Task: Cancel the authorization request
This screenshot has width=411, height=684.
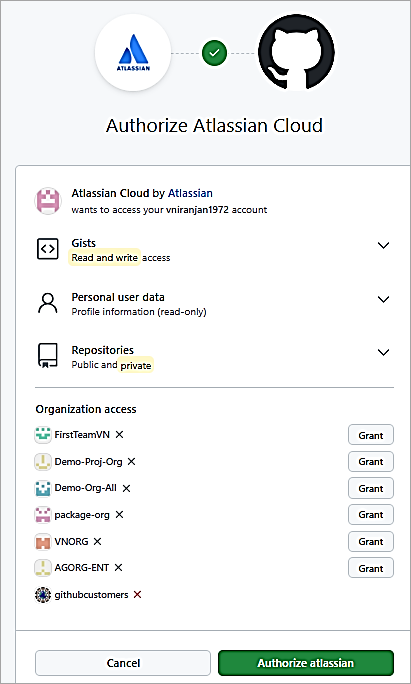Action: (123, 663)
